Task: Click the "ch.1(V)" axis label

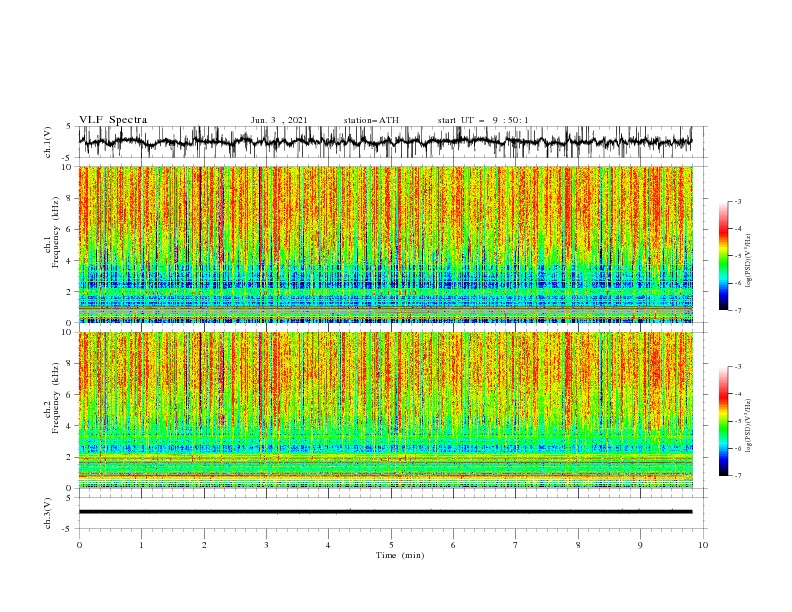Action: pos(48,142)
